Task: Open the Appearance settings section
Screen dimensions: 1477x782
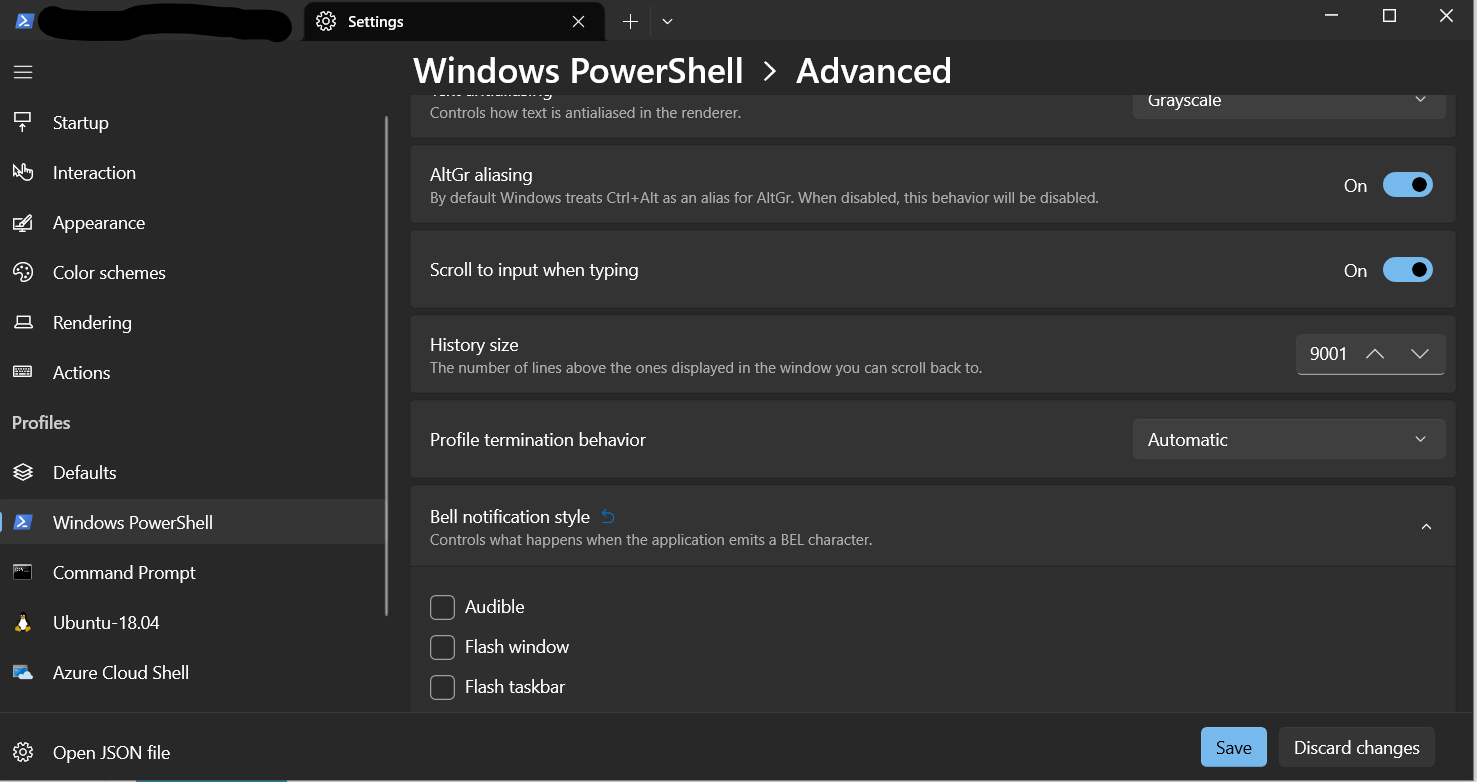Action: (99, 222)
